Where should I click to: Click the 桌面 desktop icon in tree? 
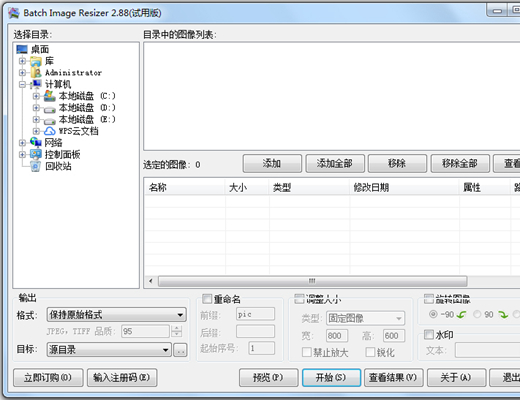(x=22, y=50)
